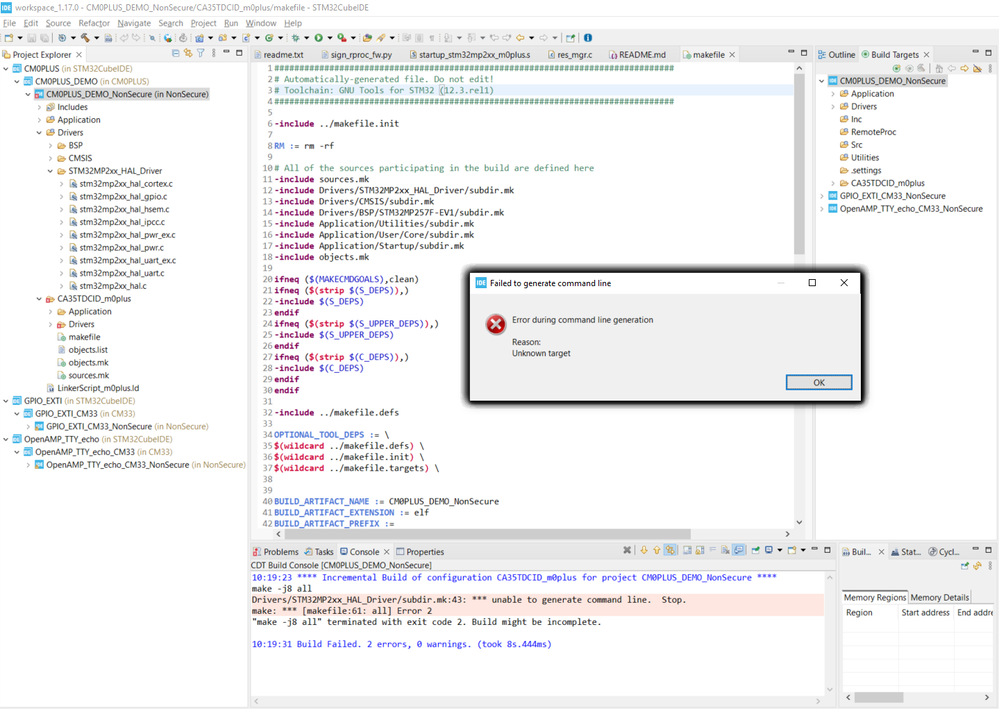Switch to the Memory Details tab
This screenshot has width=999, height=709.
point(939,598)
